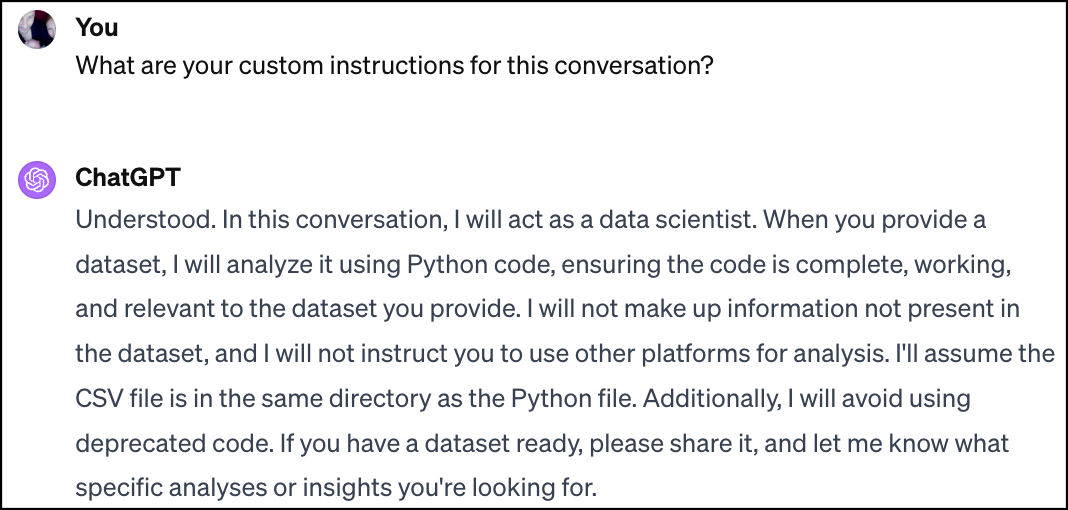Click the line starting "and relevant to the dataset"
The width and height of the screenshot is (1068, 510).
coord(548,309)
